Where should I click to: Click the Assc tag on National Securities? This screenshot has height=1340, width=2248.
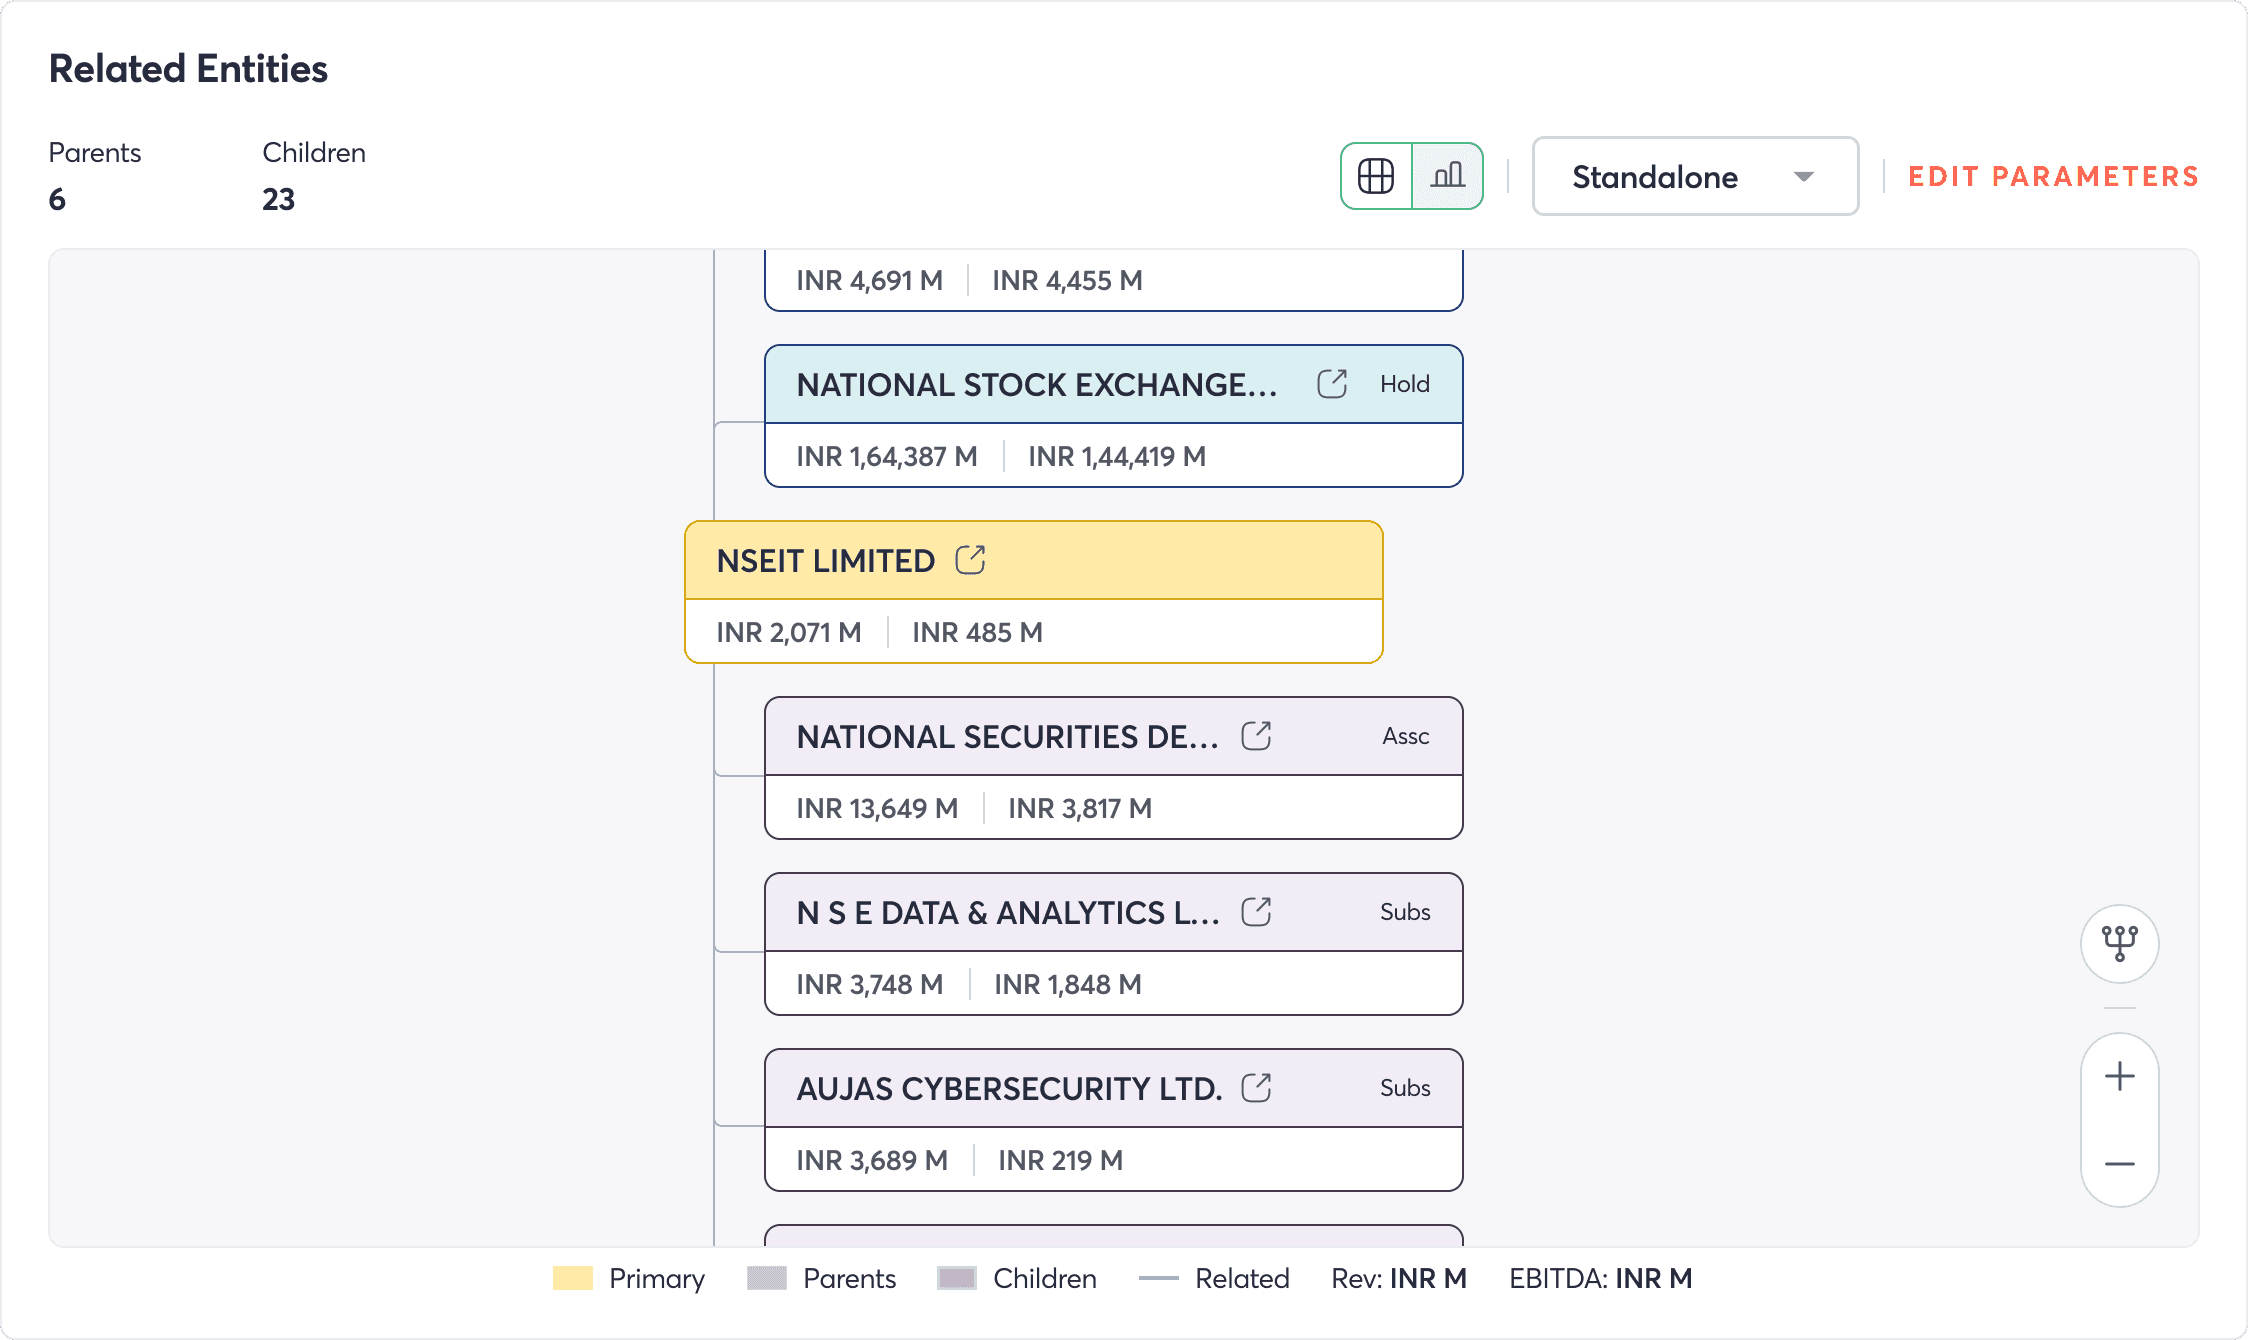pos(1406,736)
